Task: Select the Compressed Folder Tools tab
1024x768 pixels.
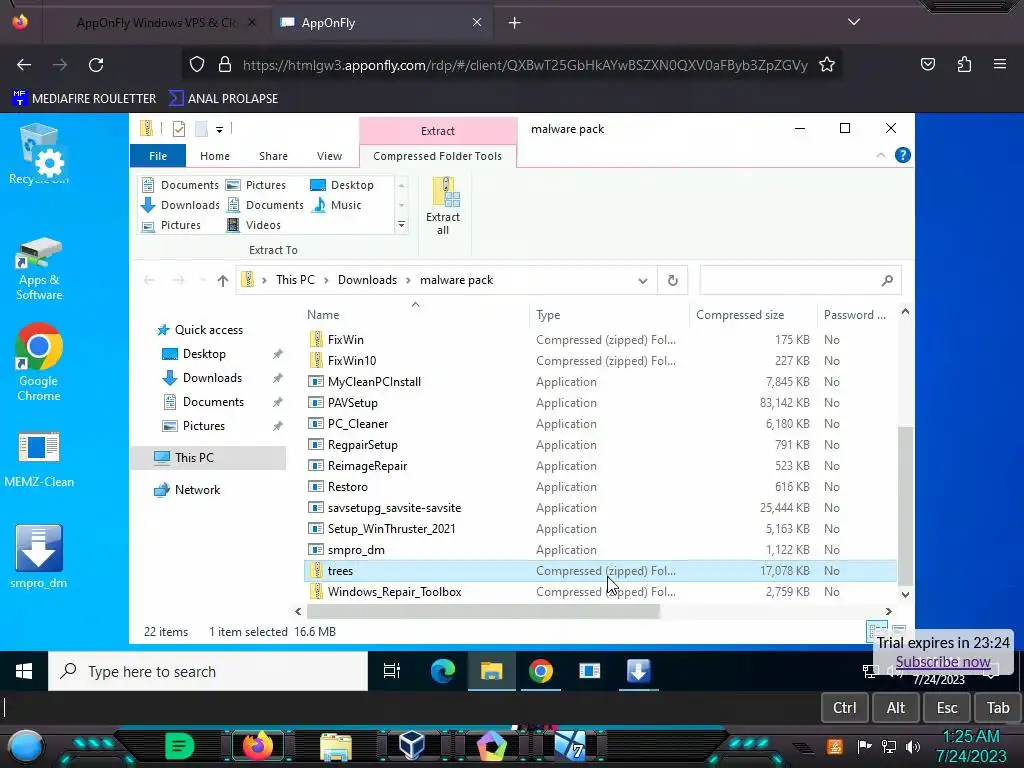Action: point(438,156)
